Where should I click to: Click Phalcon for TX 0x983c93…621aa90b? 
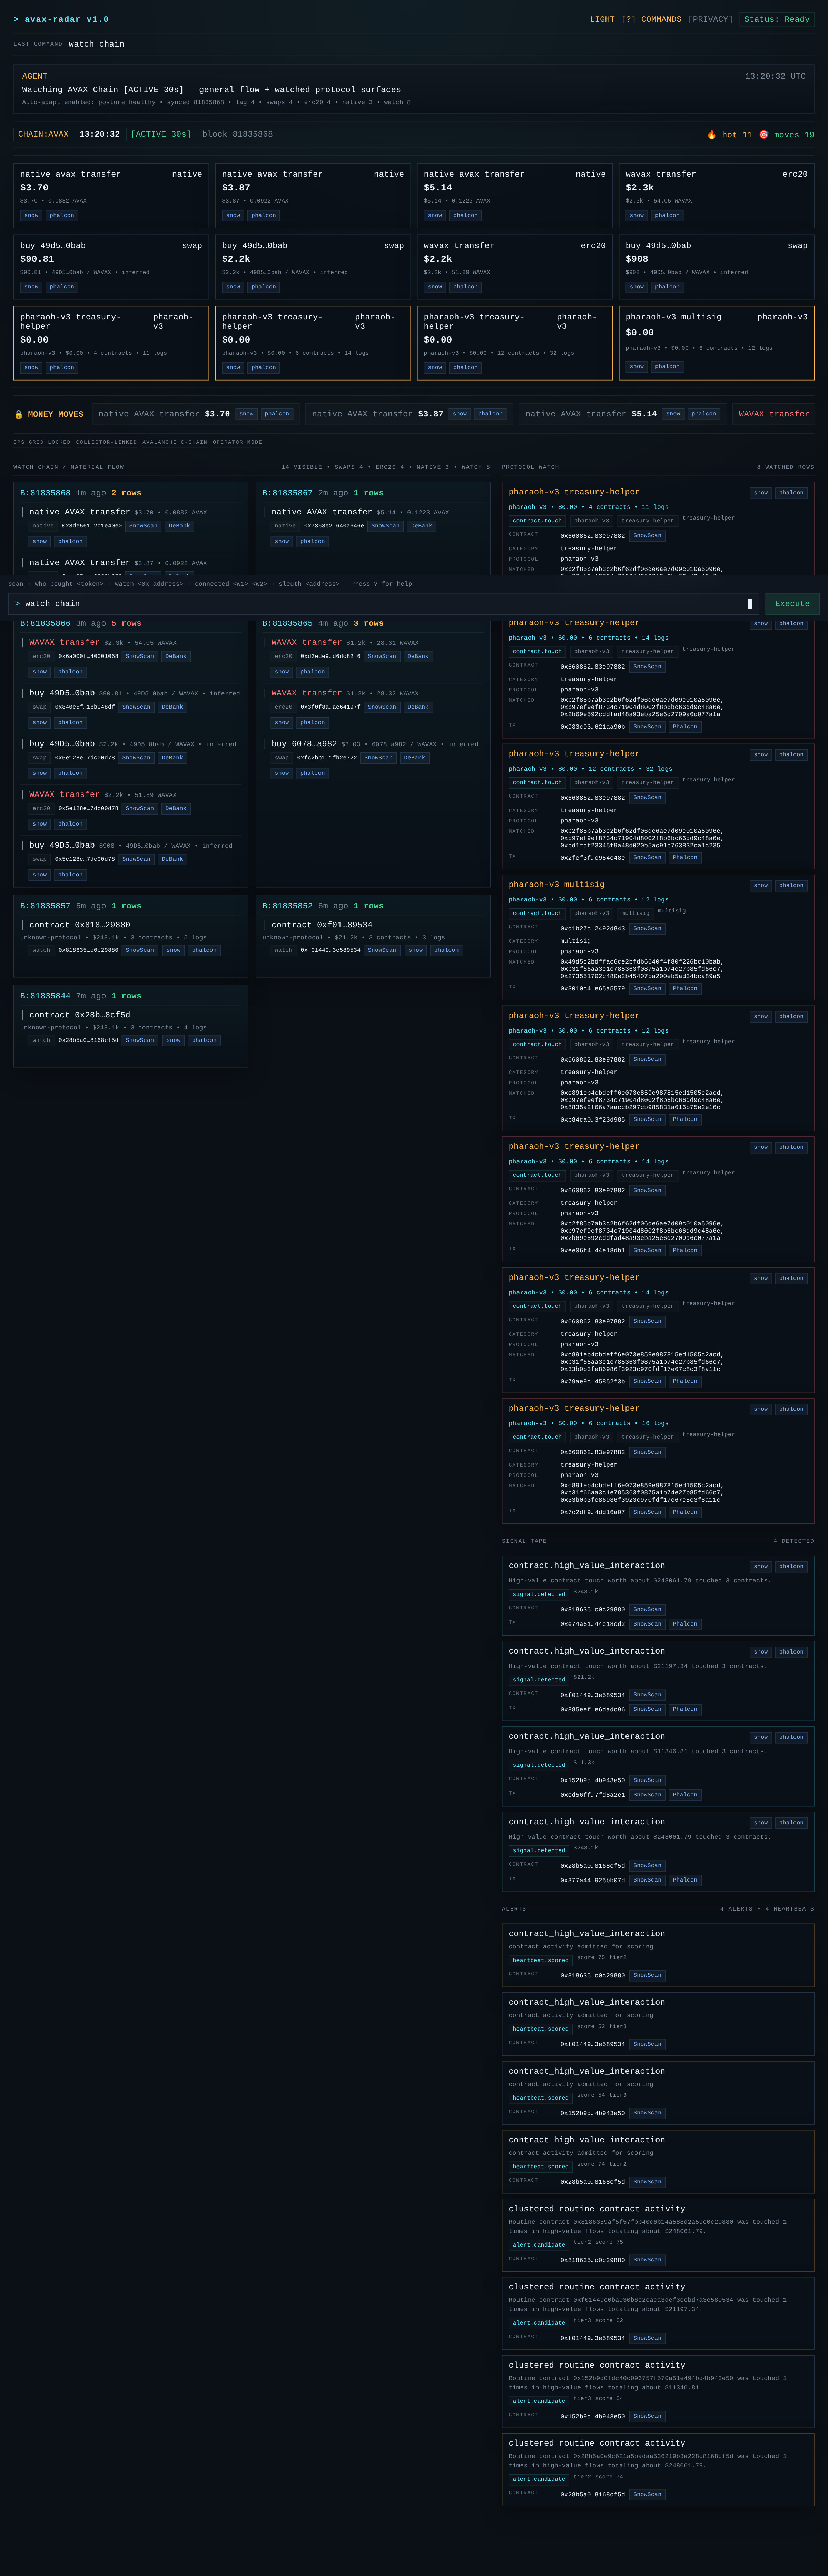[x=685, y=727]
